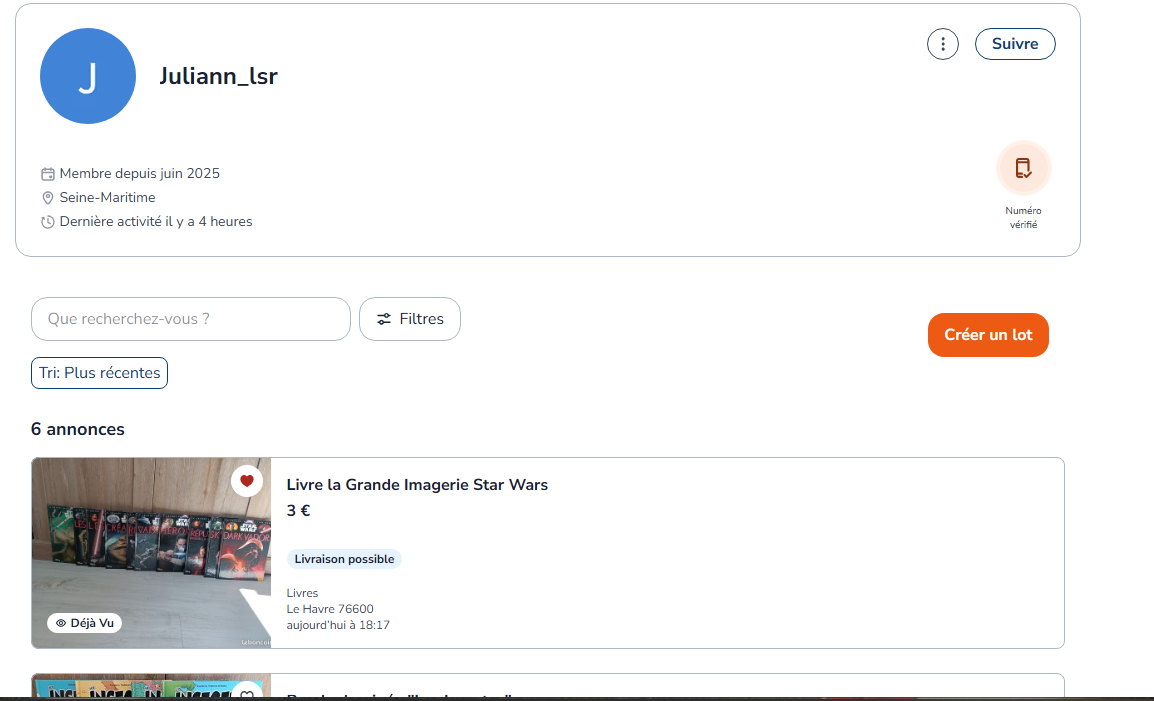The image size is (1154, 701).
Task: Click the blue J profile avatar
Action: tap(88, 76)
